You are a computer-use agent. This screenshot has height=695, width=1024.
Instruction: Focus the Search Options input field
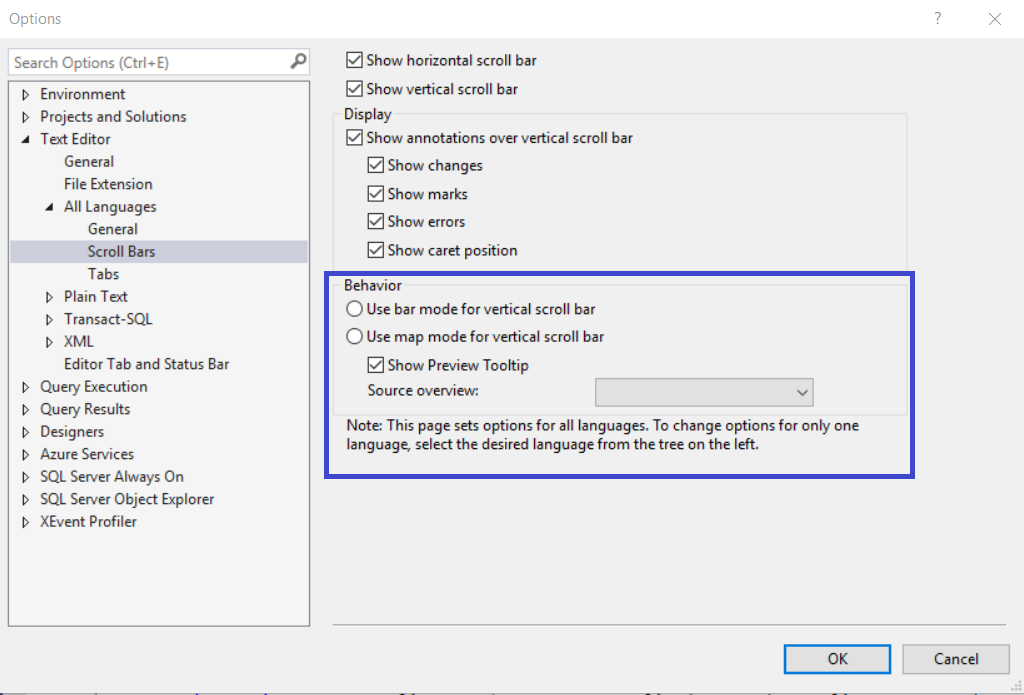148,62
